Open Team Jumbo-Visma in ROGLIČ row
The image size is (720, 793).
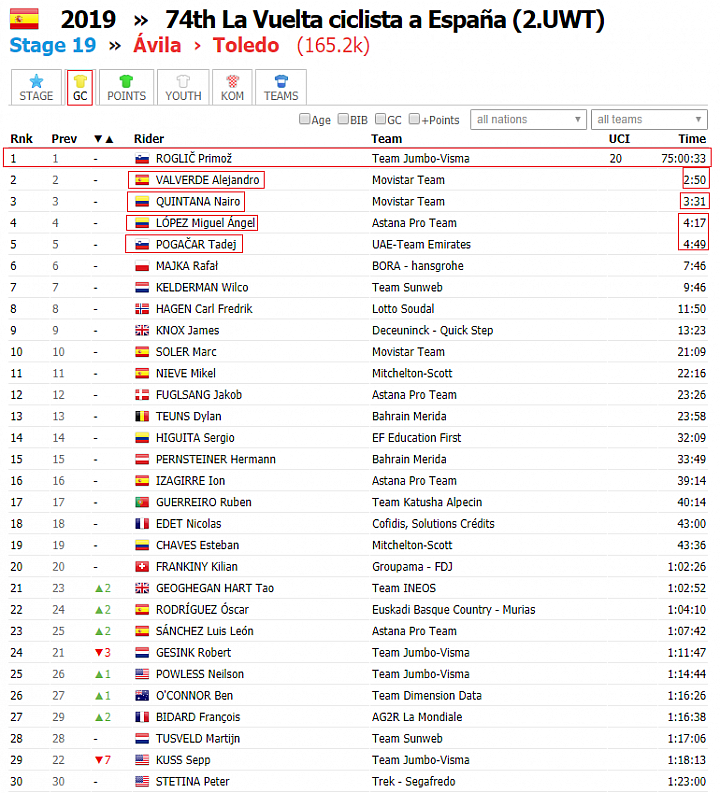point(421,158)
